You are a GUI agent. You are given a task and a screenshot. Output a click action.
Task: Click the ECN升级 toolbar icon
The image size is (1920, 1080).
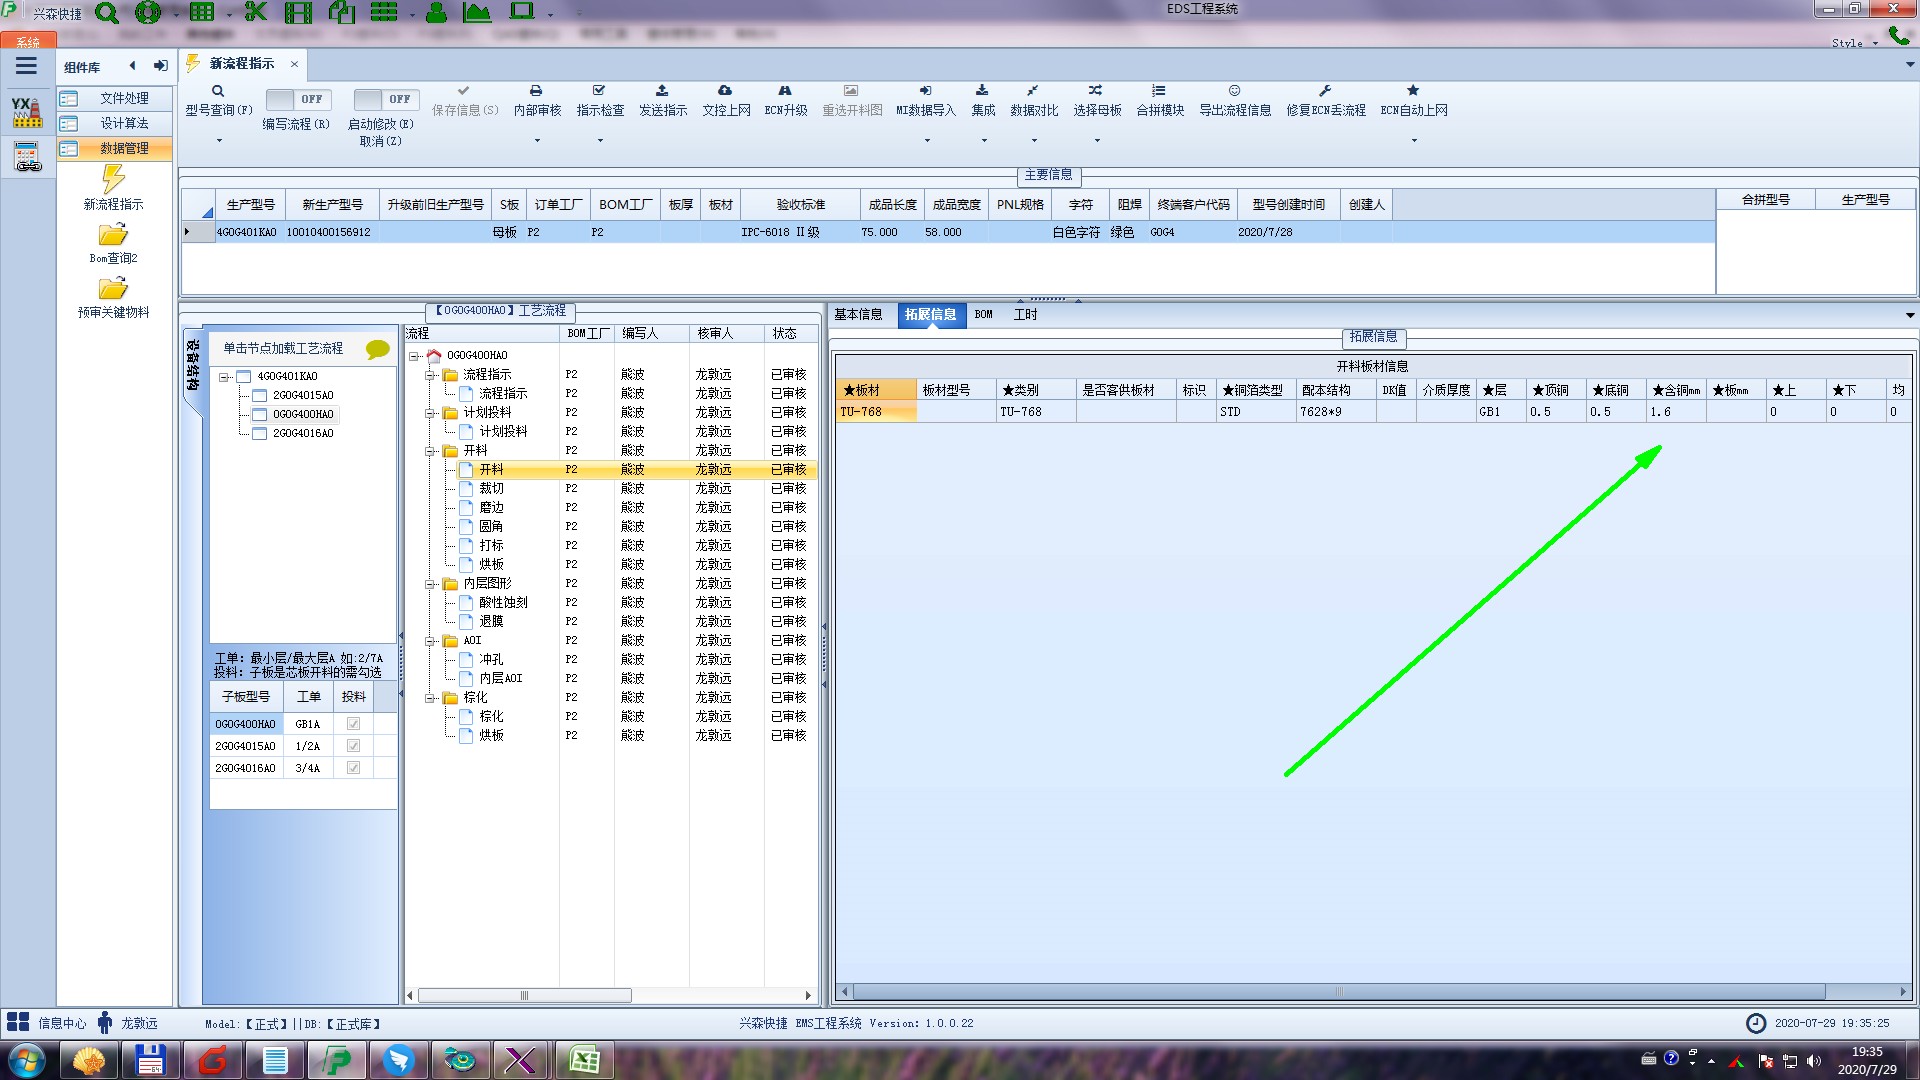pos(785,91)
